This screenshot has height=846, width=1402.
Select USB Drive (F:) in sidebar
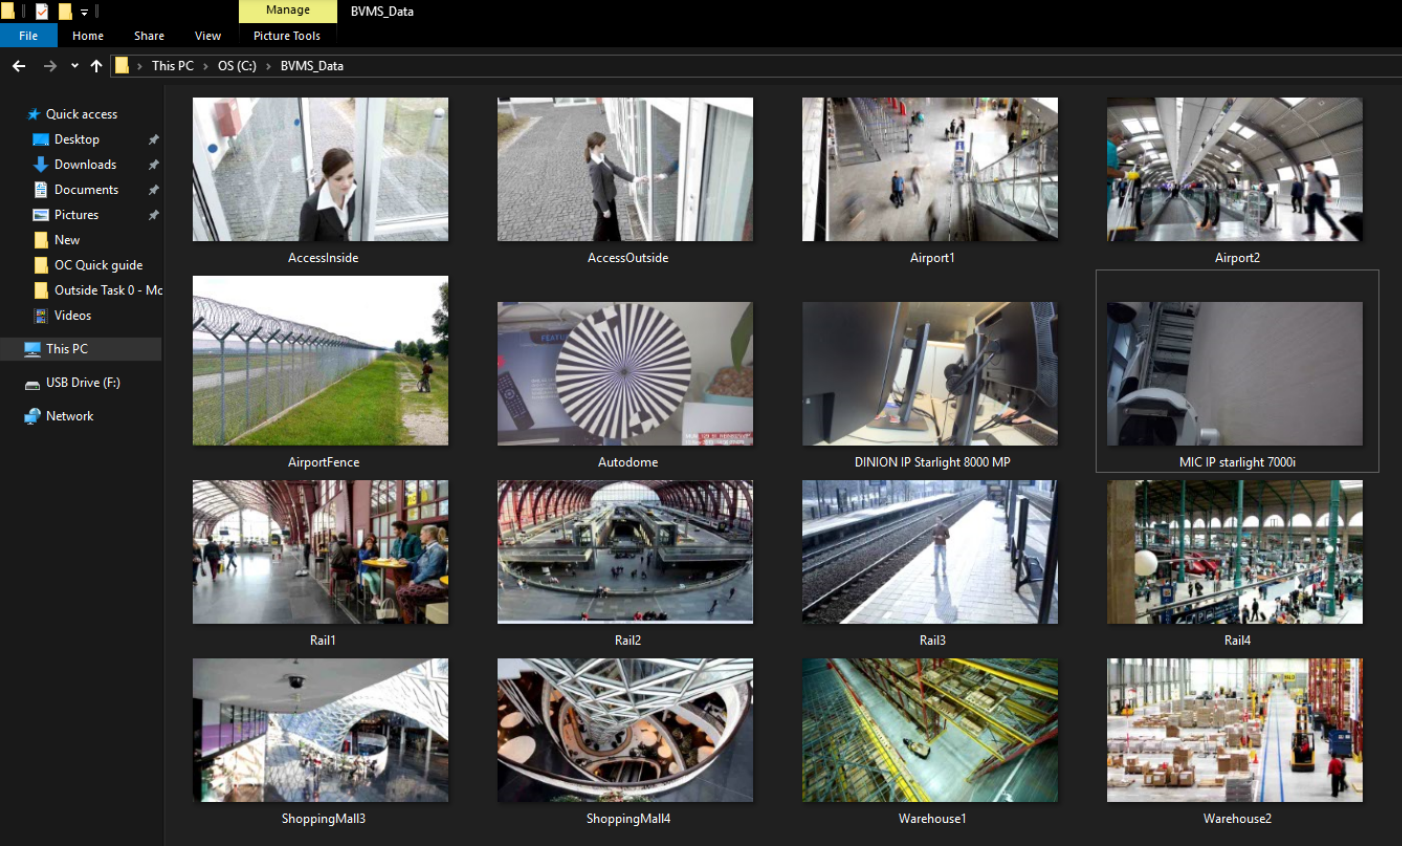(82, 383)
